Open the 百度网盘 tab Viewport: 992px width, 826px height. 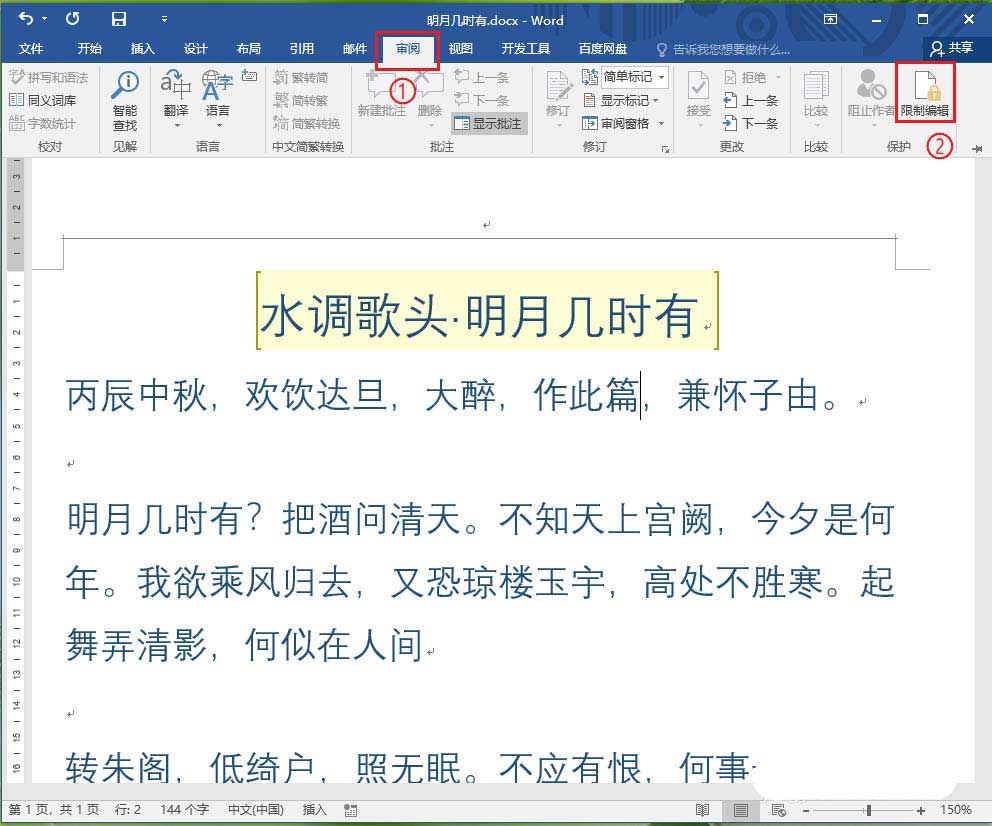click(603, 49)
